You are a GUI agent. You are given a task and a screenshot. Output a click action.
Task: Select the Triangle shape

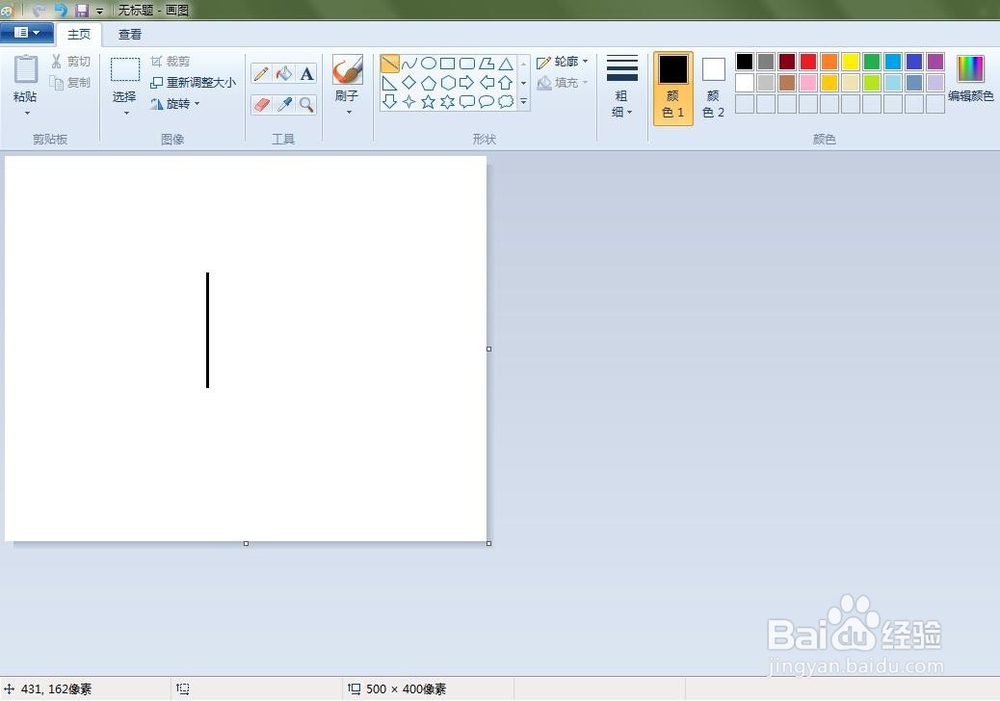click(x=506, y=63)
